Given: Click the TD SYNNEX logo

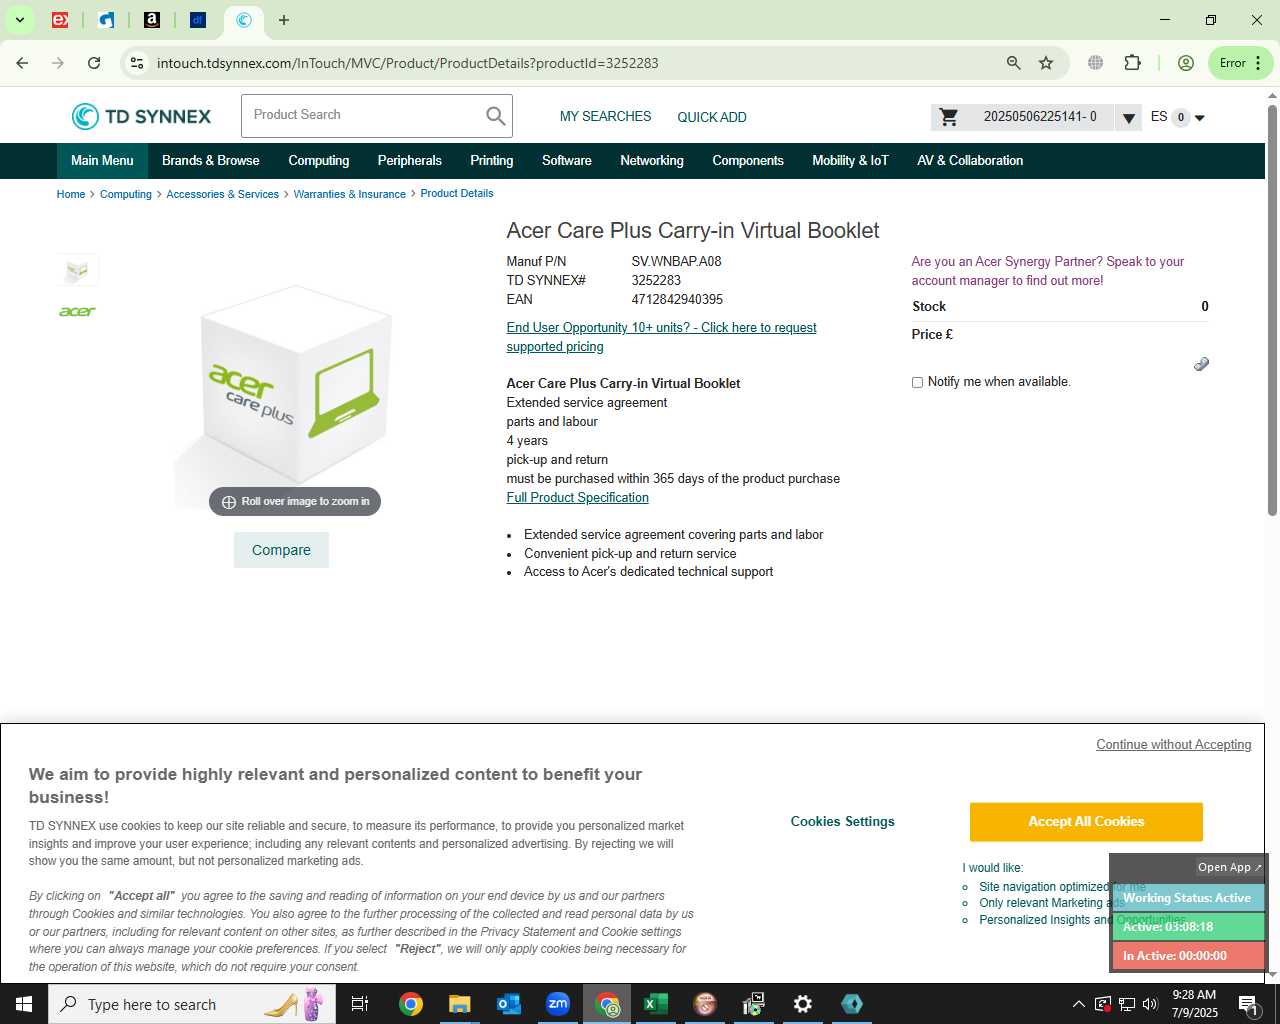Looking at the screenshot, I should [141, 117].
